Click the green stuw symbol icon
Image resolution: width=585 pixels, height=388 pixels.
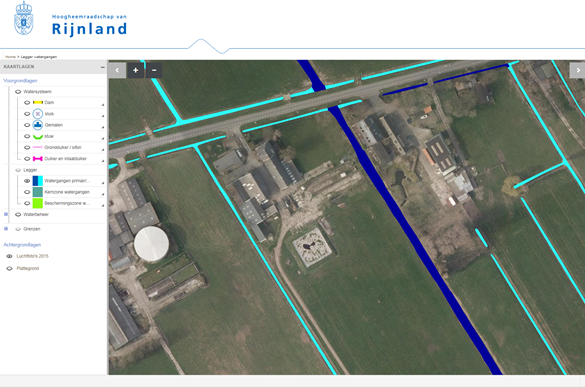[x=38, y=137]
